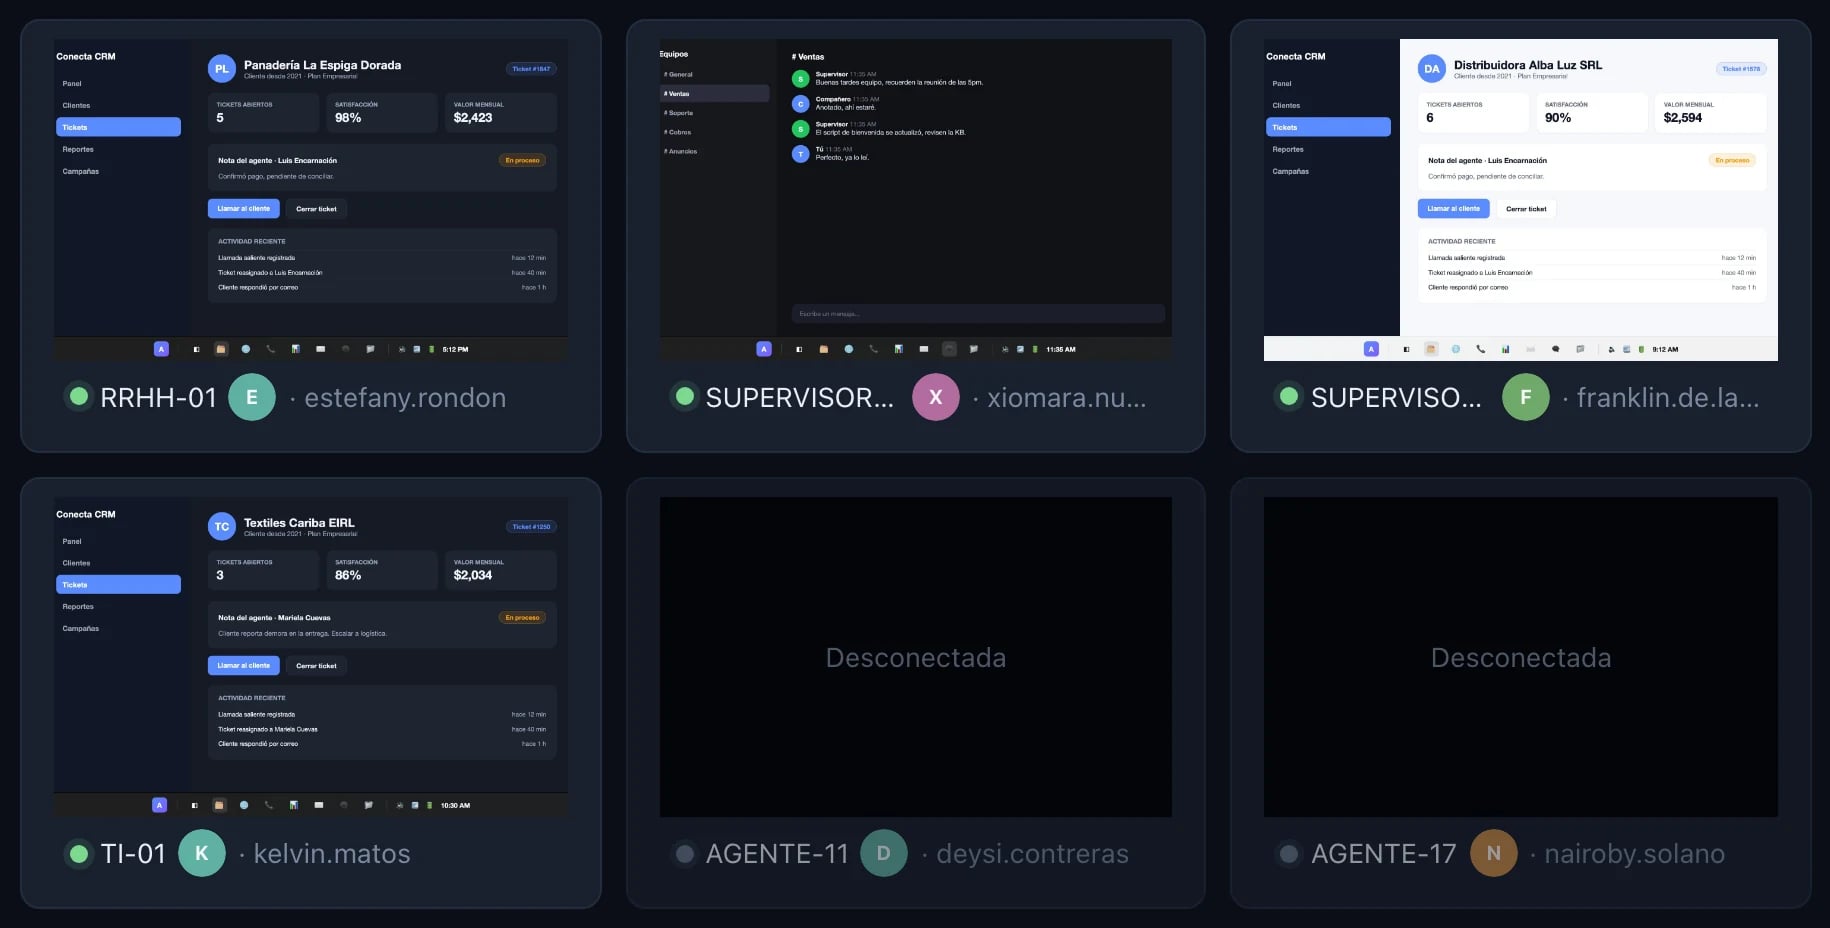The width and height of the screenshot is (1830, 928).
Task: Open the # Soporte channel in xiomara's screen
Action: [714, 113]
